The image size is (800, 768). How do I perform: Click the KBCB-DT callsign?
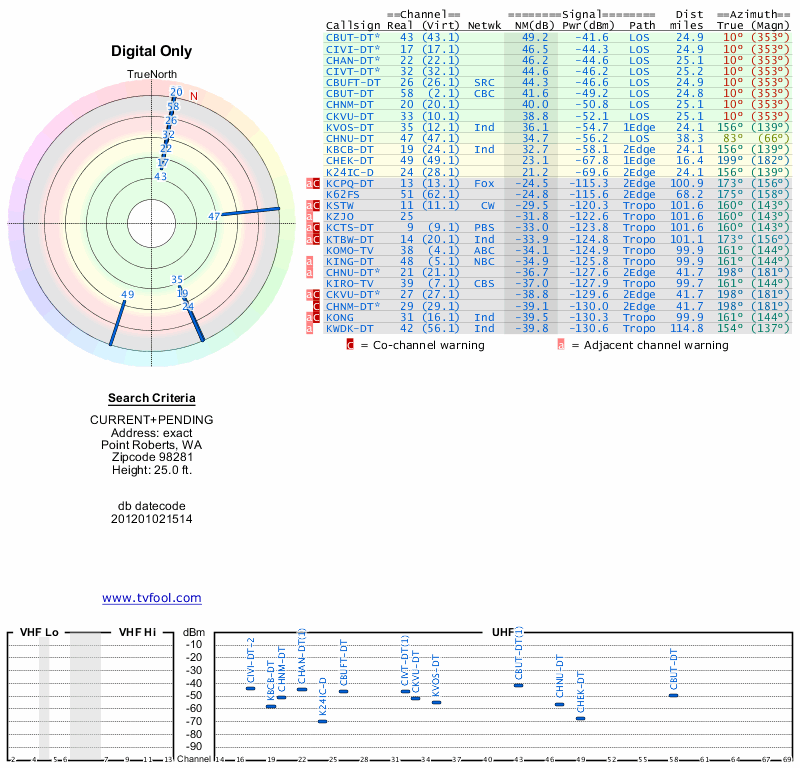click(350, 150)
